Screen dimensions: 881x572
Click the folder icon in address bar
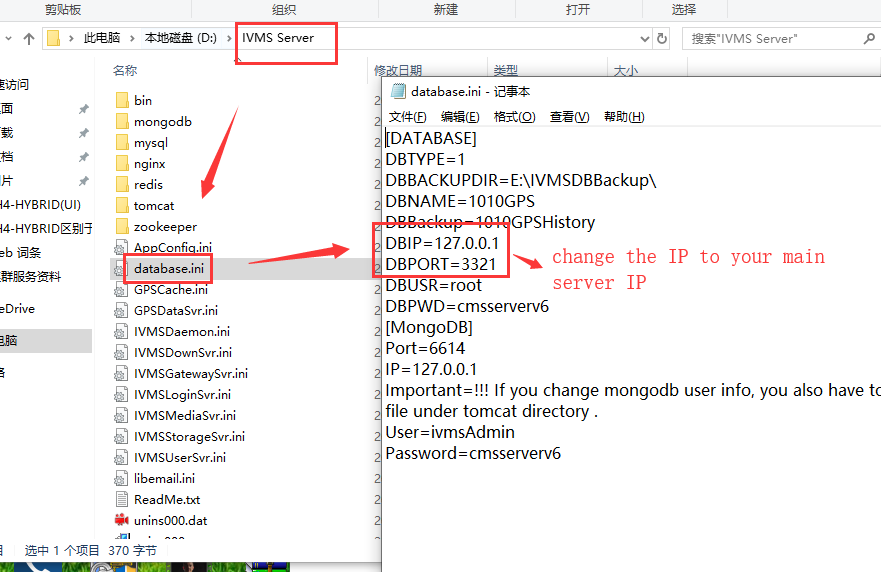tap(53, 38)
